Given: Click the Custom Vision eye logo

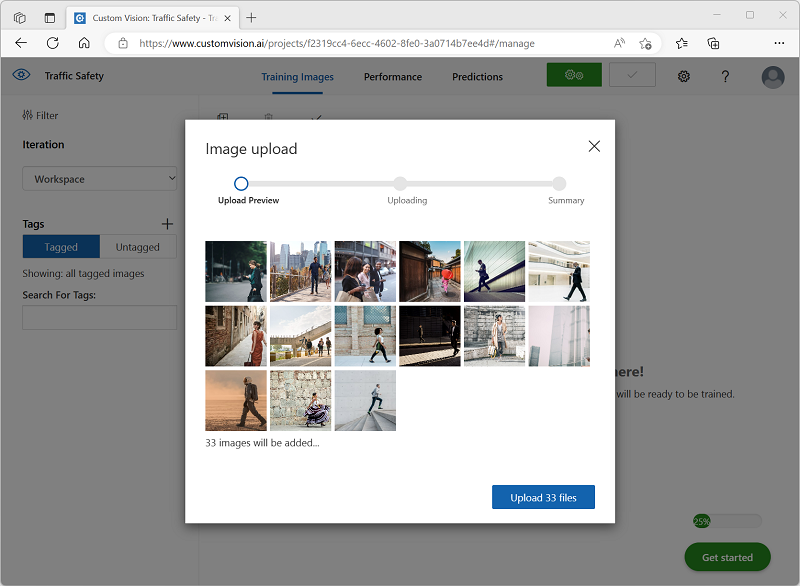Looking at the screenshot, I should pyautogui.click(x=21, y=75).
